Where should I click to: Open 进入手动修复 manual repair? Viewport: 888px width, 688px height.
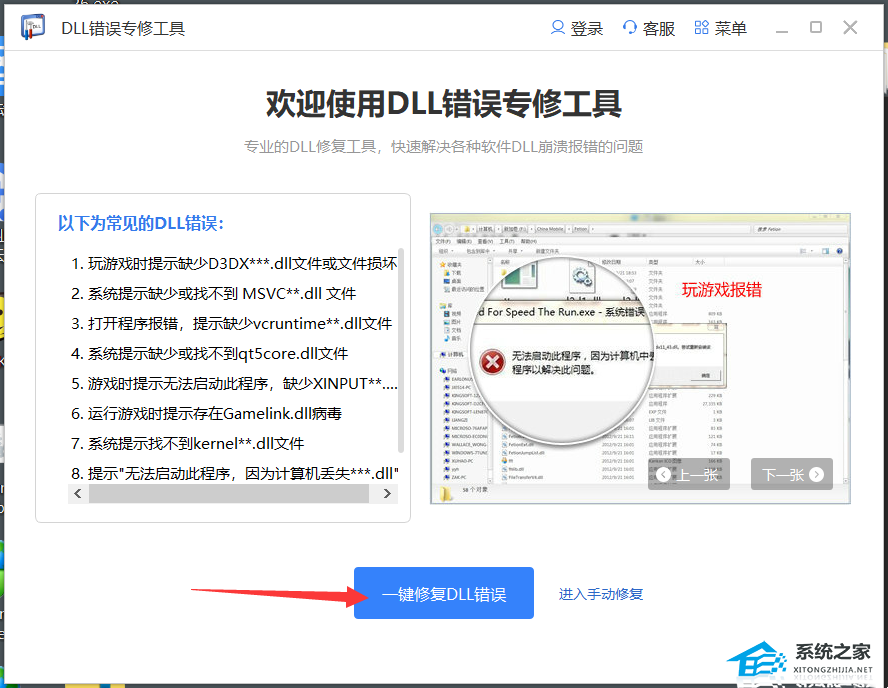(x=601, y=593)
